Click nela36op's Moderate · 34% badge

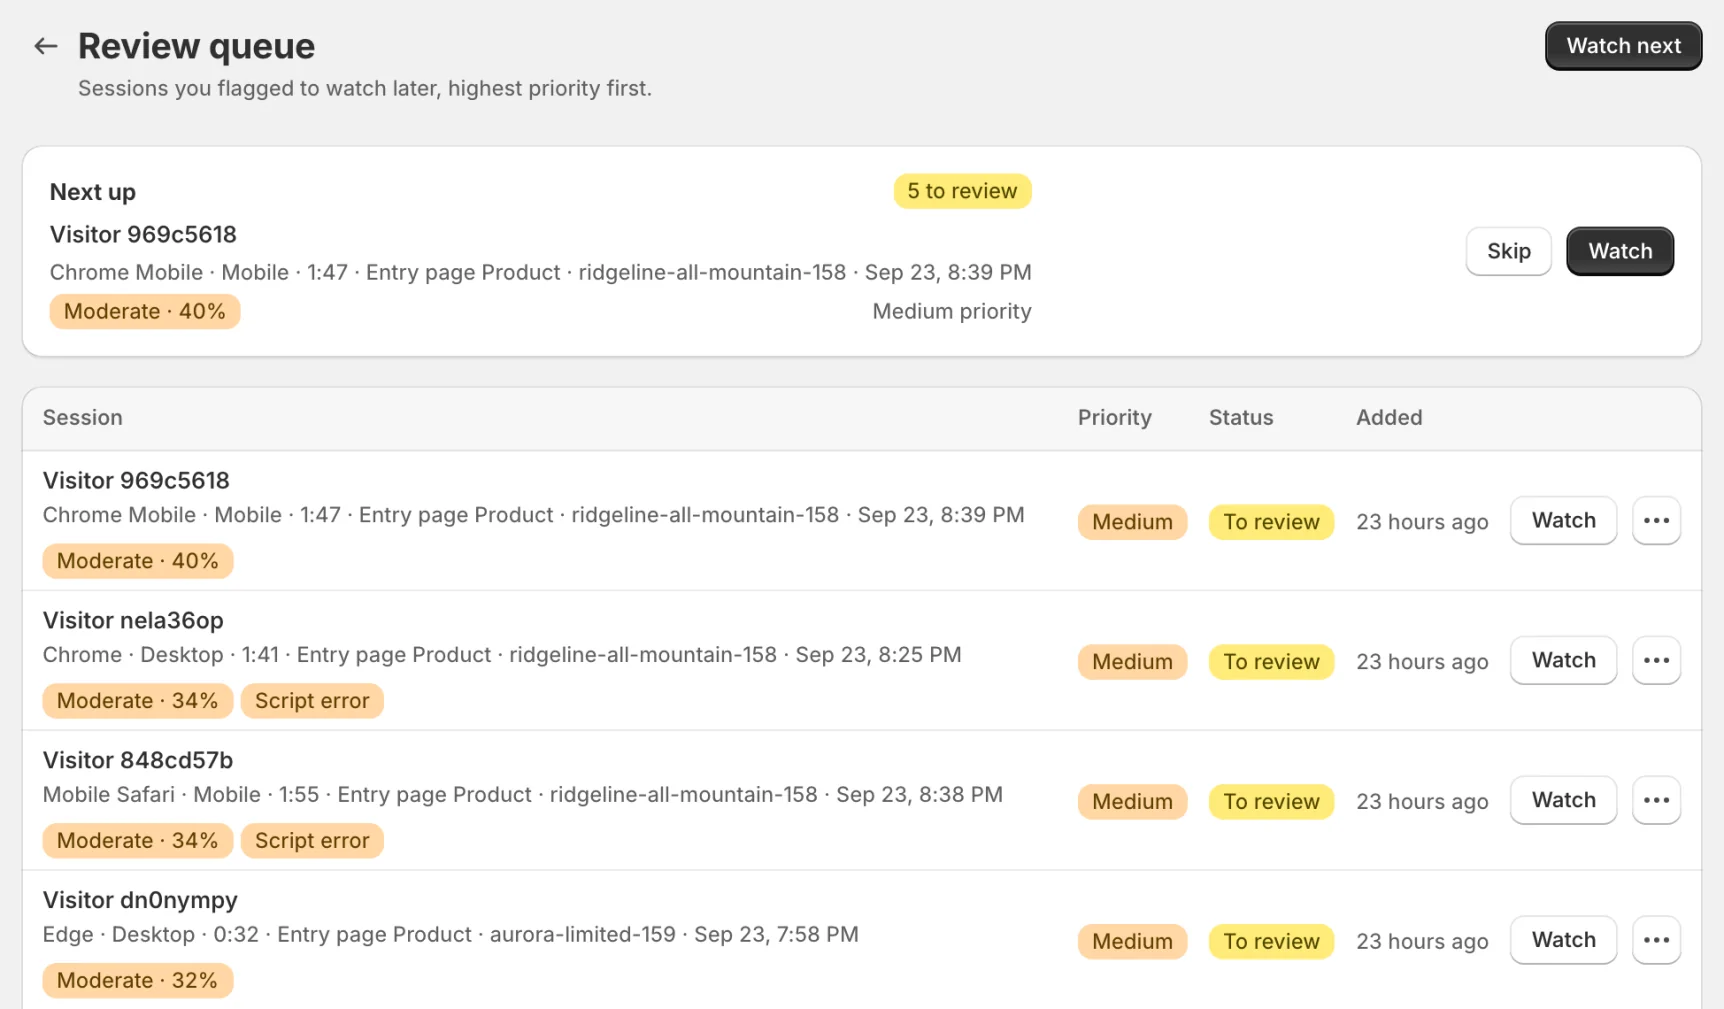click(138, 701)
